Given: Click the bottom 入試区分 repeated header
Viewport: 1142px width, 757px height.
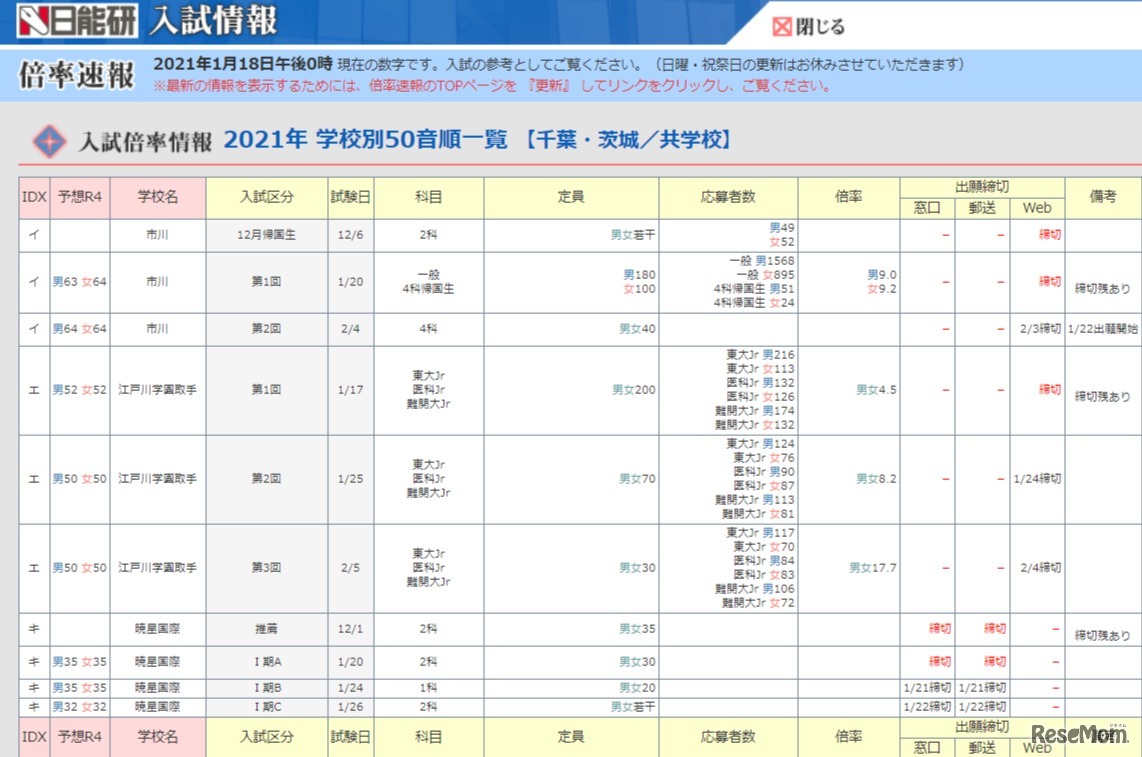Looking at the screenshot, I should click(267, 737).
